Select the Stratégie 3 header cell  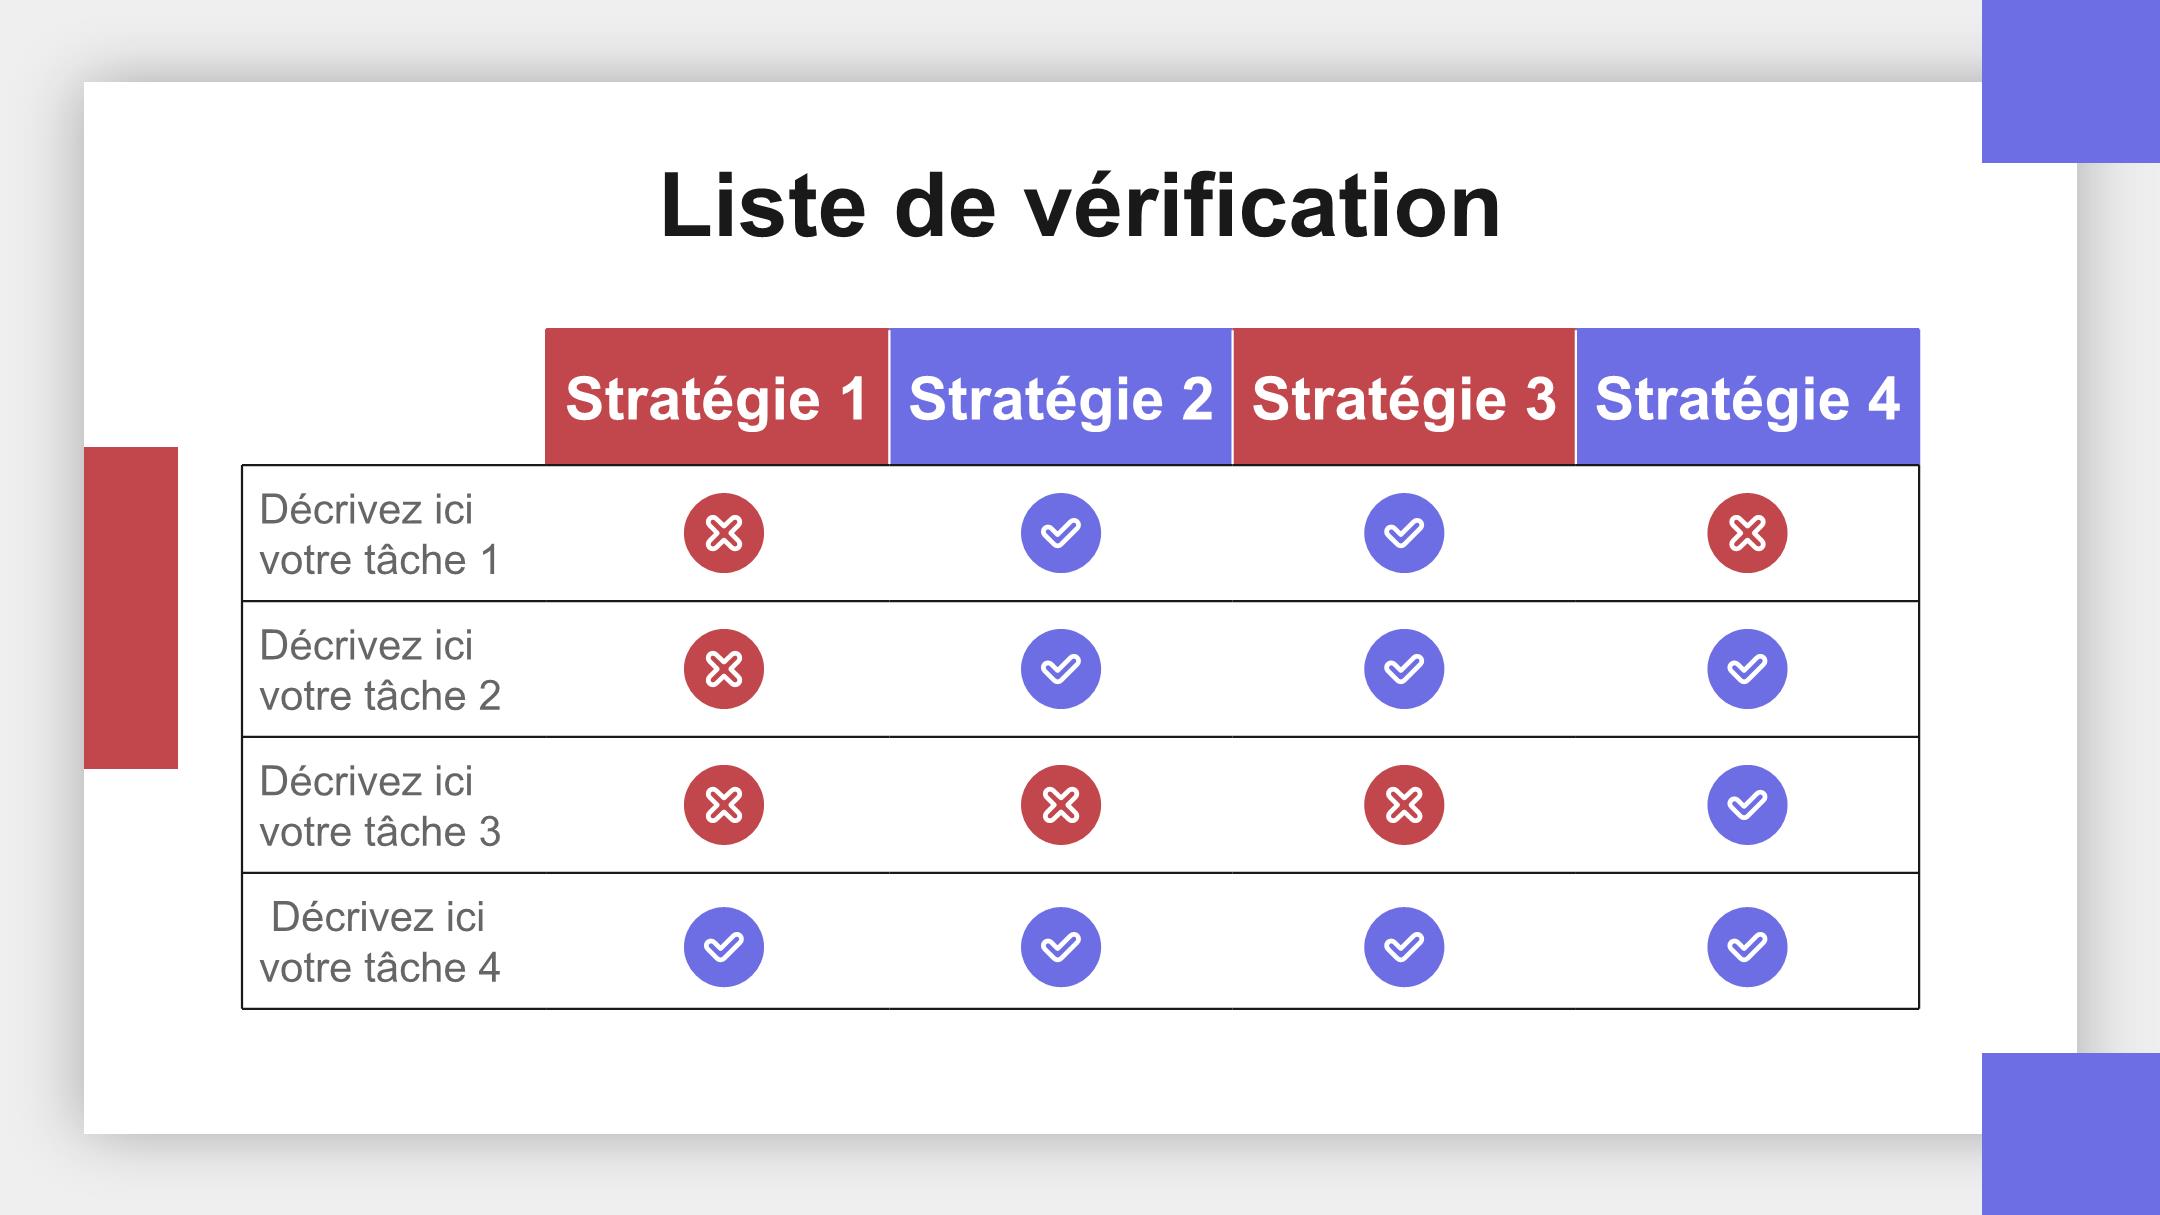click(1404, 396)
